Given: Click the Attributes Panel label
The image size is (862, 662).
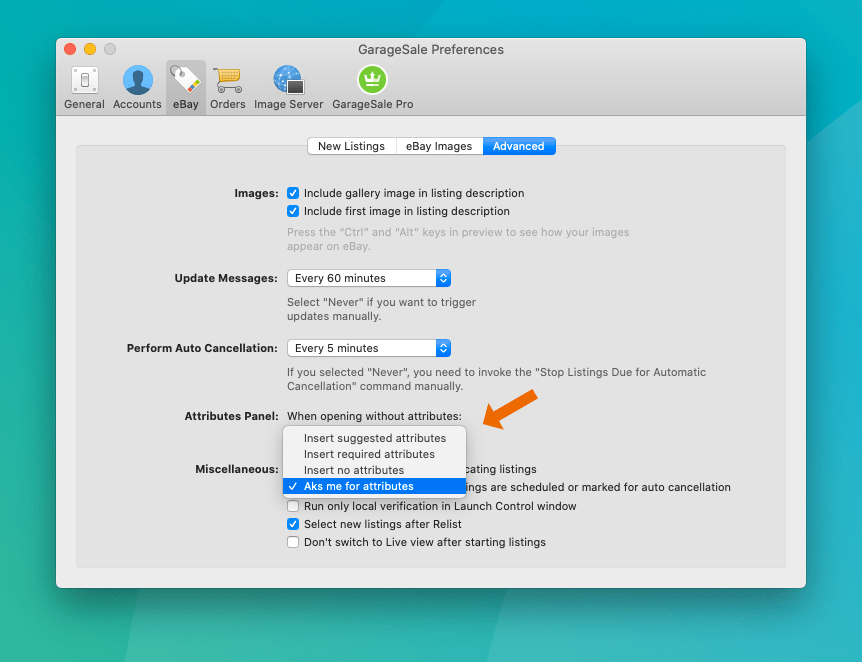Looking at the screenshot, I should point(231,416).
